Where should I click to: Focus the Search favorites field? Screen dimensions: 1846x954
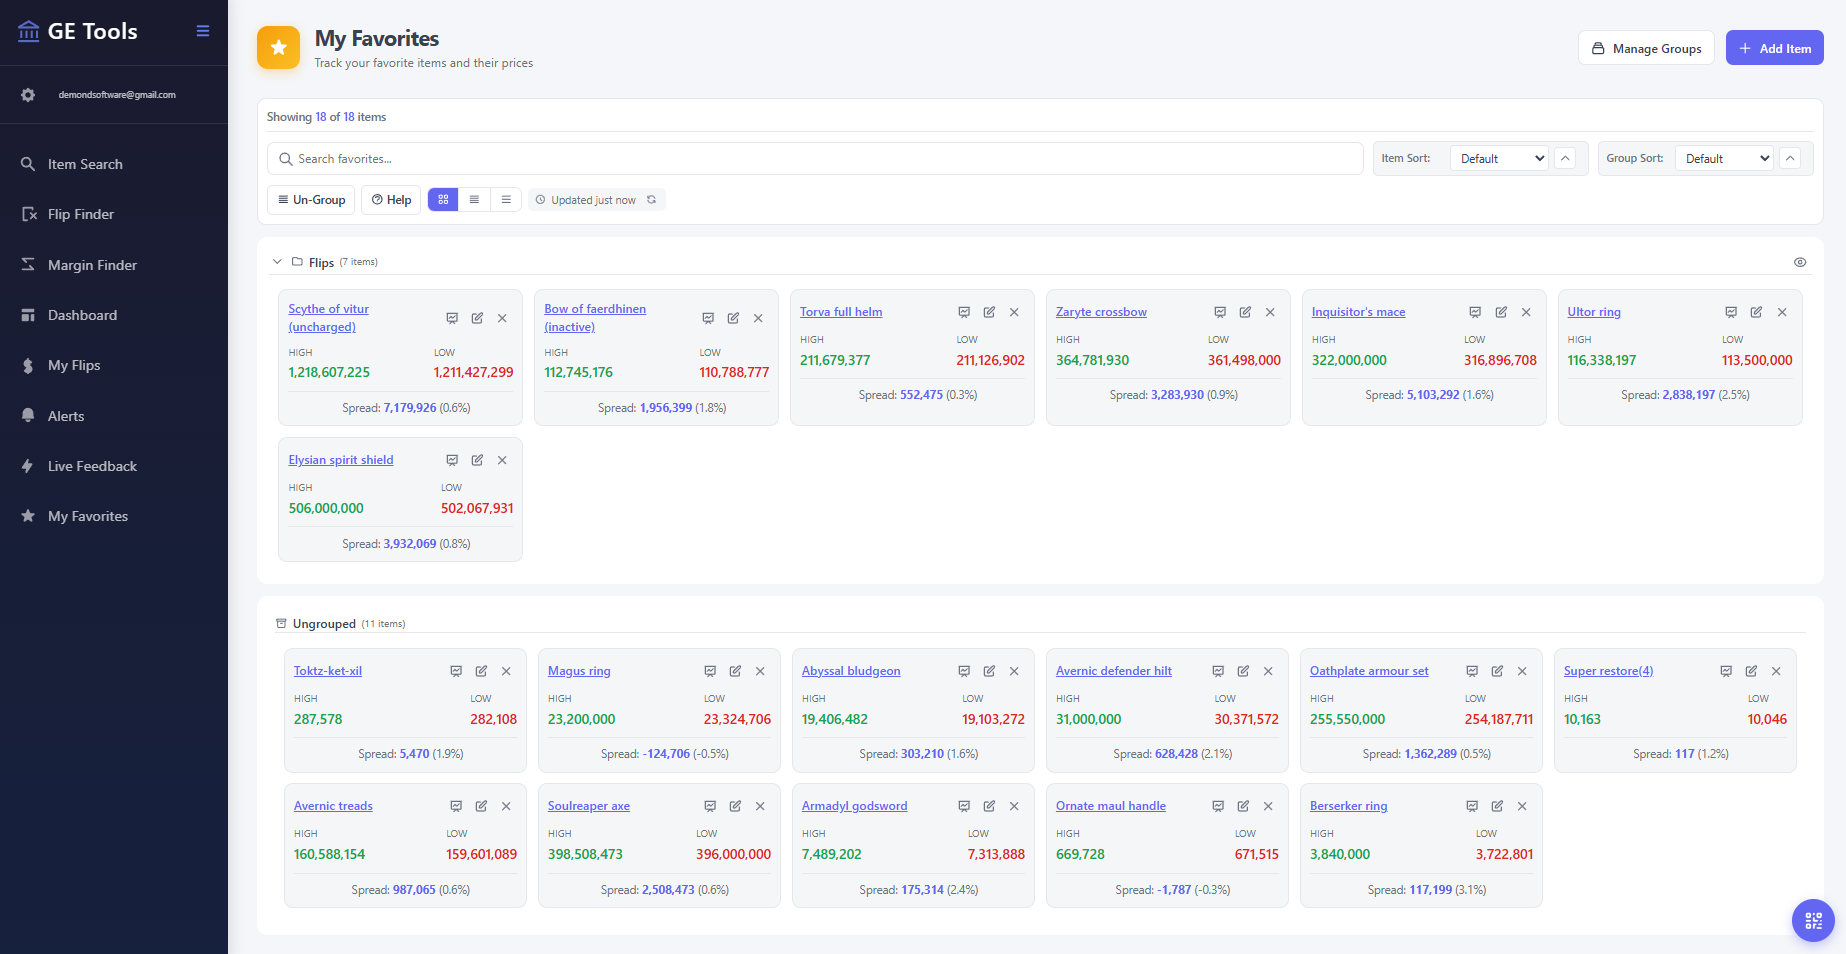click(815, 159)
